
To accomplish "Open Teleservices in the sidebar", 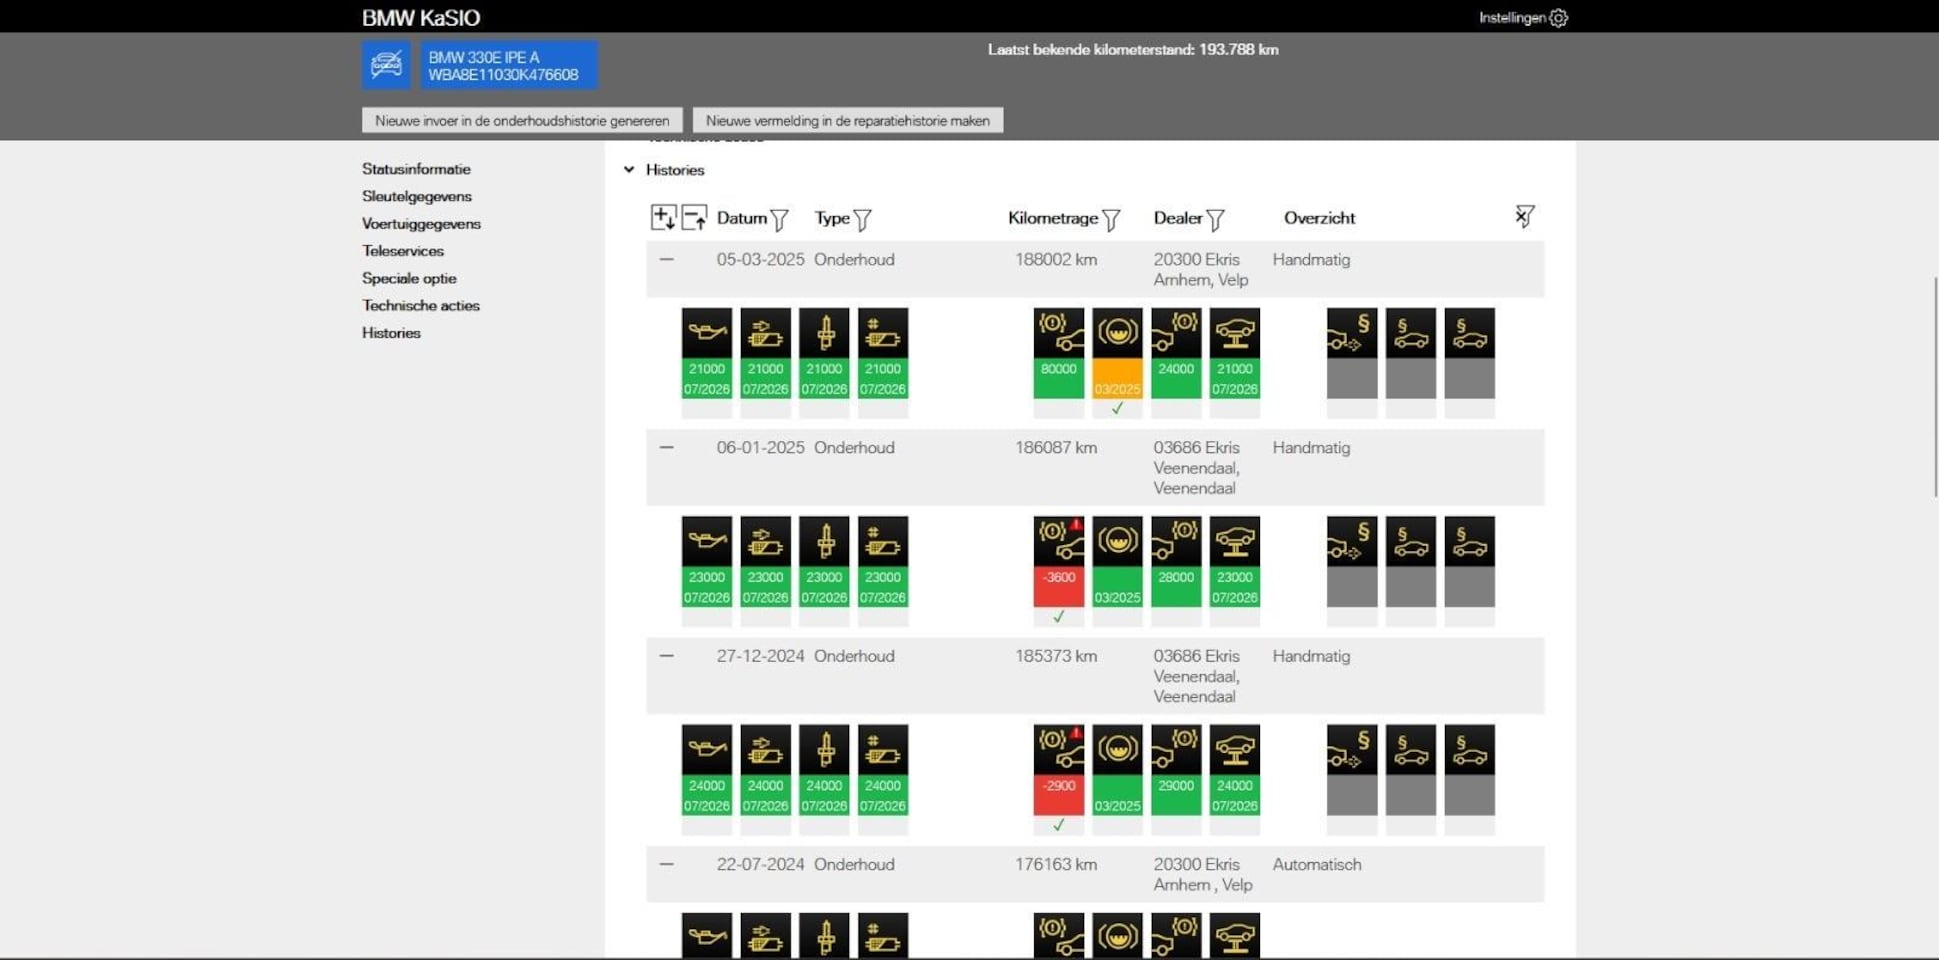I will coord(403,251).
